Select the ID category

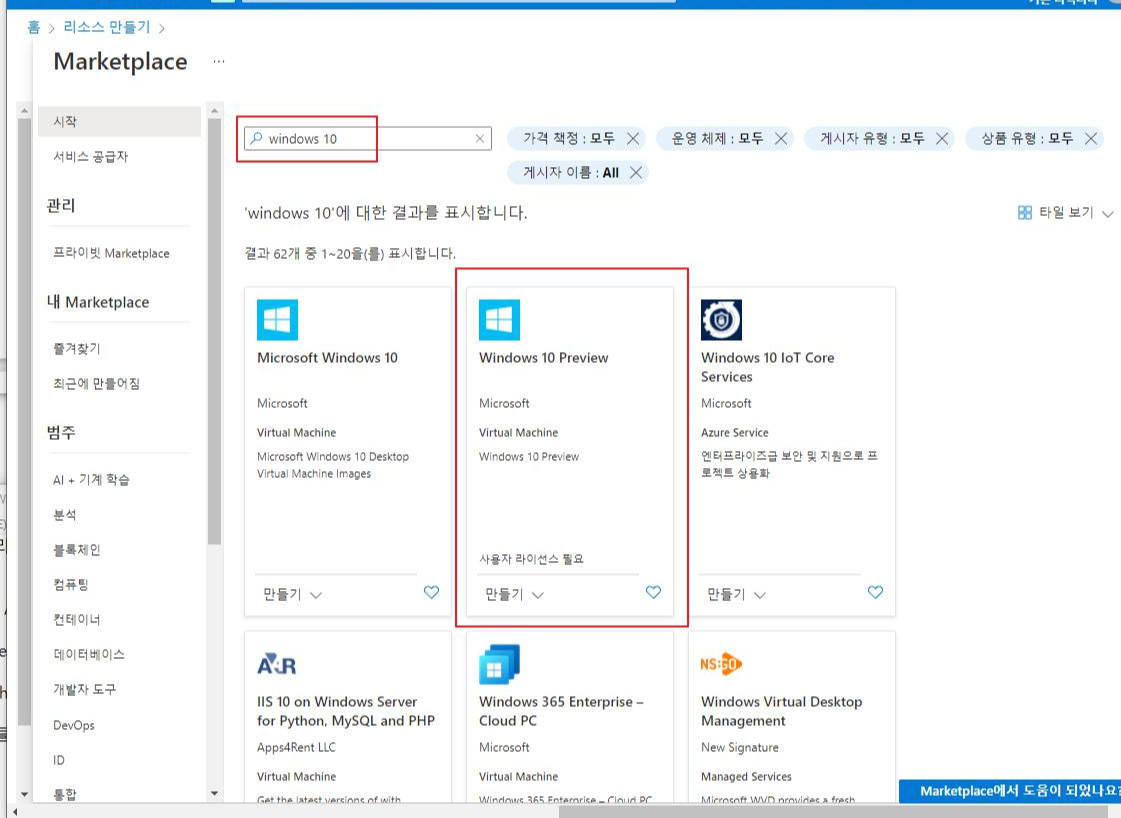[x=59, y=760]
